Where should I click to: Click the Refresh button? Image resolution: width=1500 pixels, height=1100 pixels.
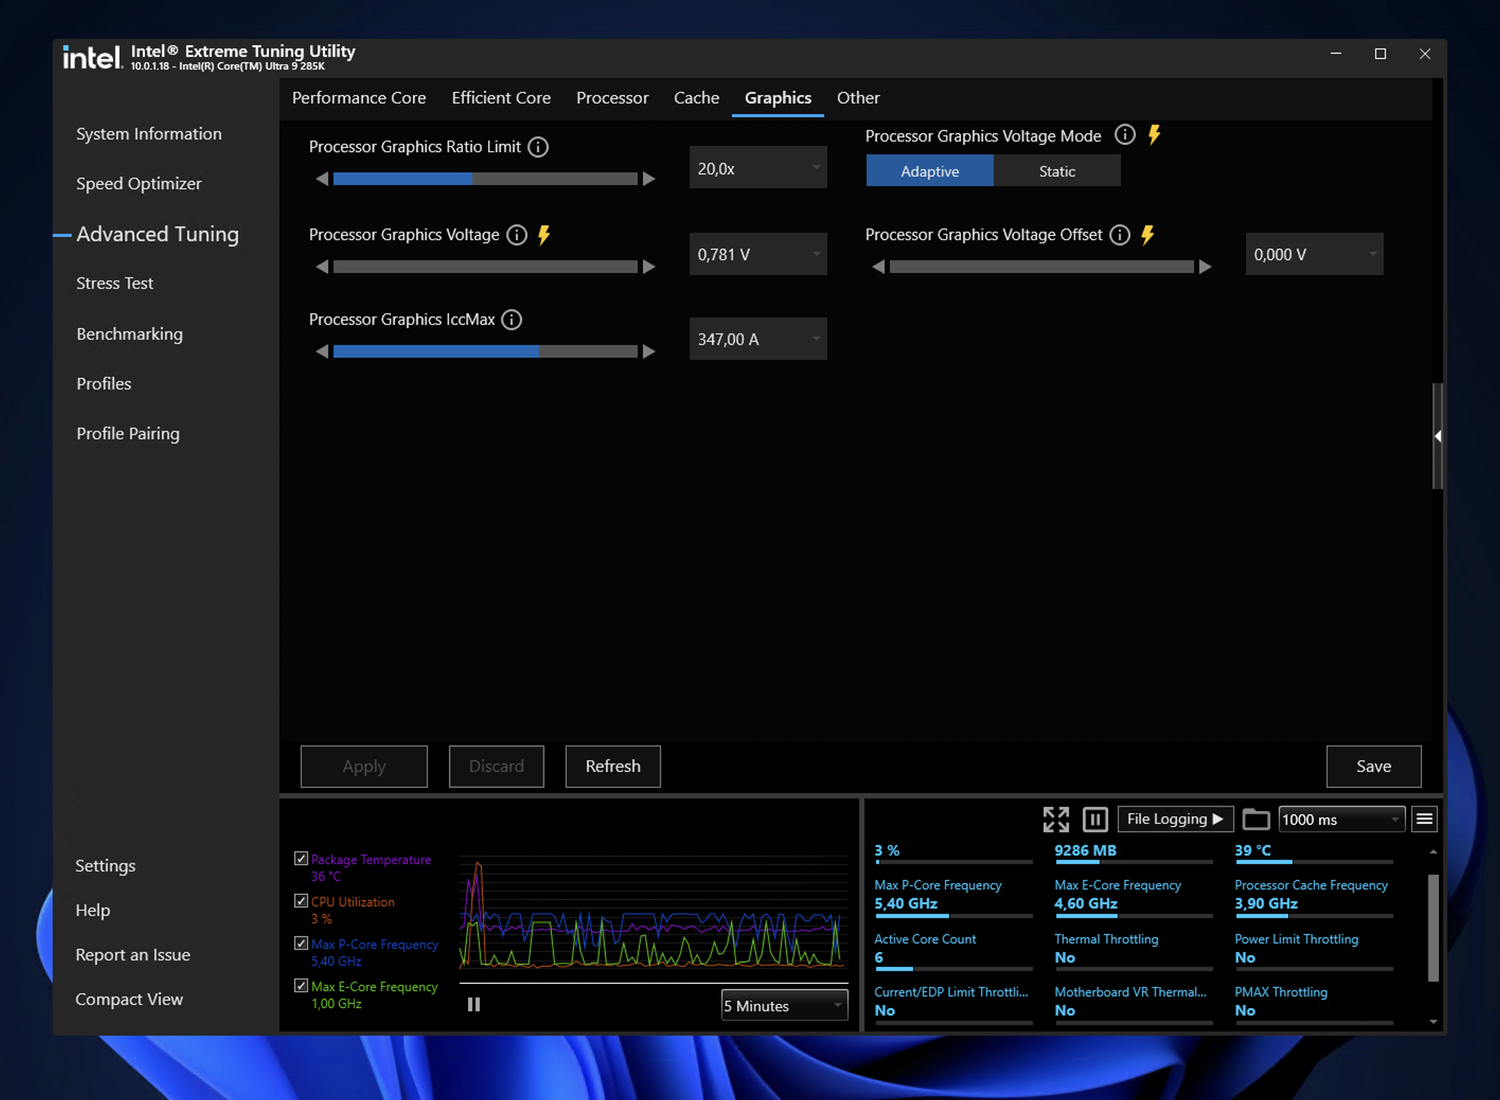(x=613, y=767)
